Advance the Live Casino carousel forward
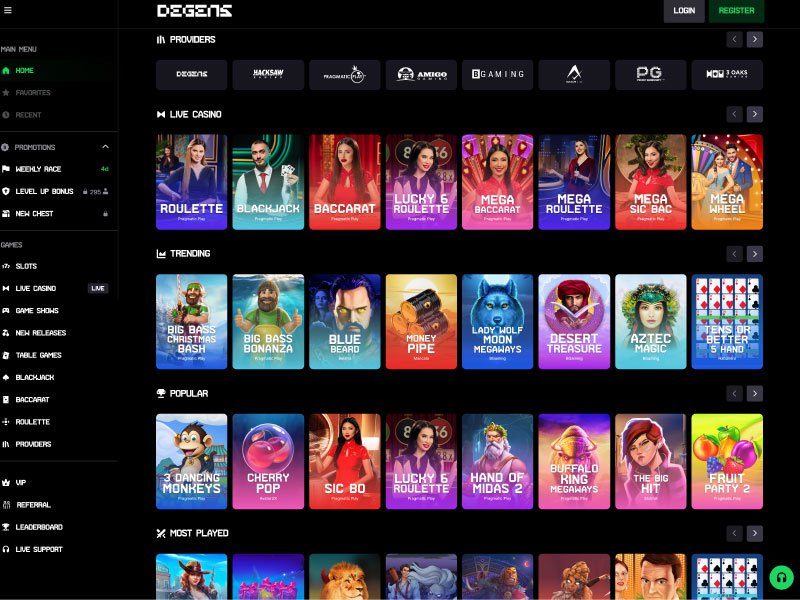Viewport: 800px width, 600px height. [755, 114]
